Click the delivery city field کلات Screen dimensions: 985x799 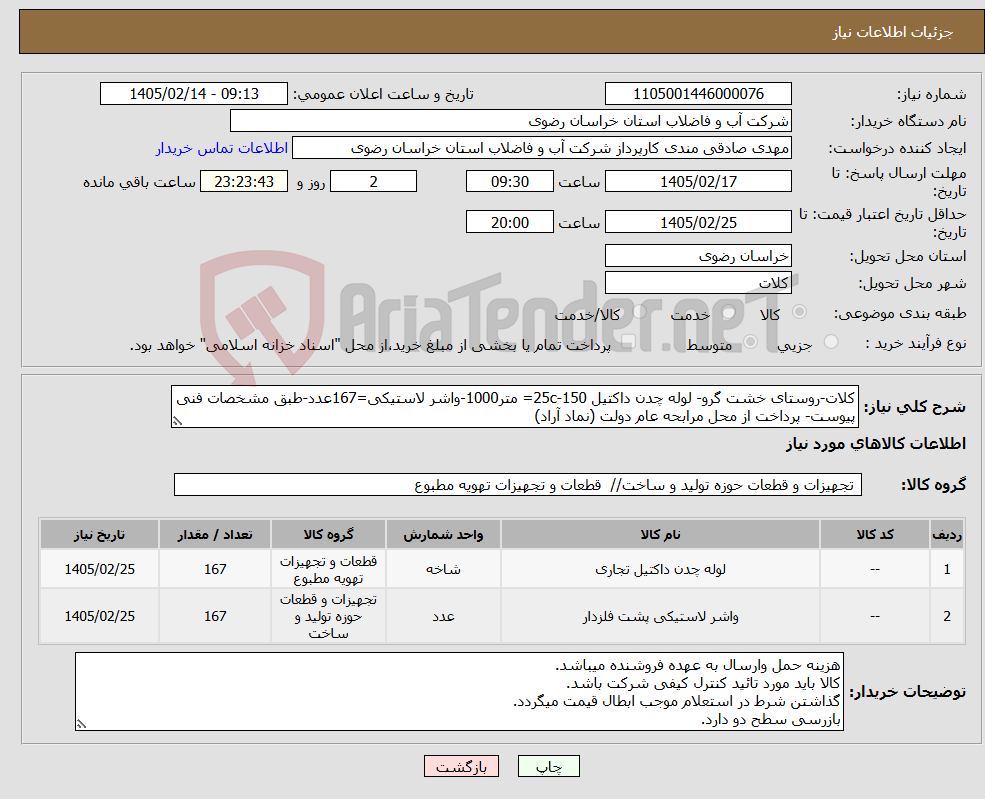click(x=698, y=283)
